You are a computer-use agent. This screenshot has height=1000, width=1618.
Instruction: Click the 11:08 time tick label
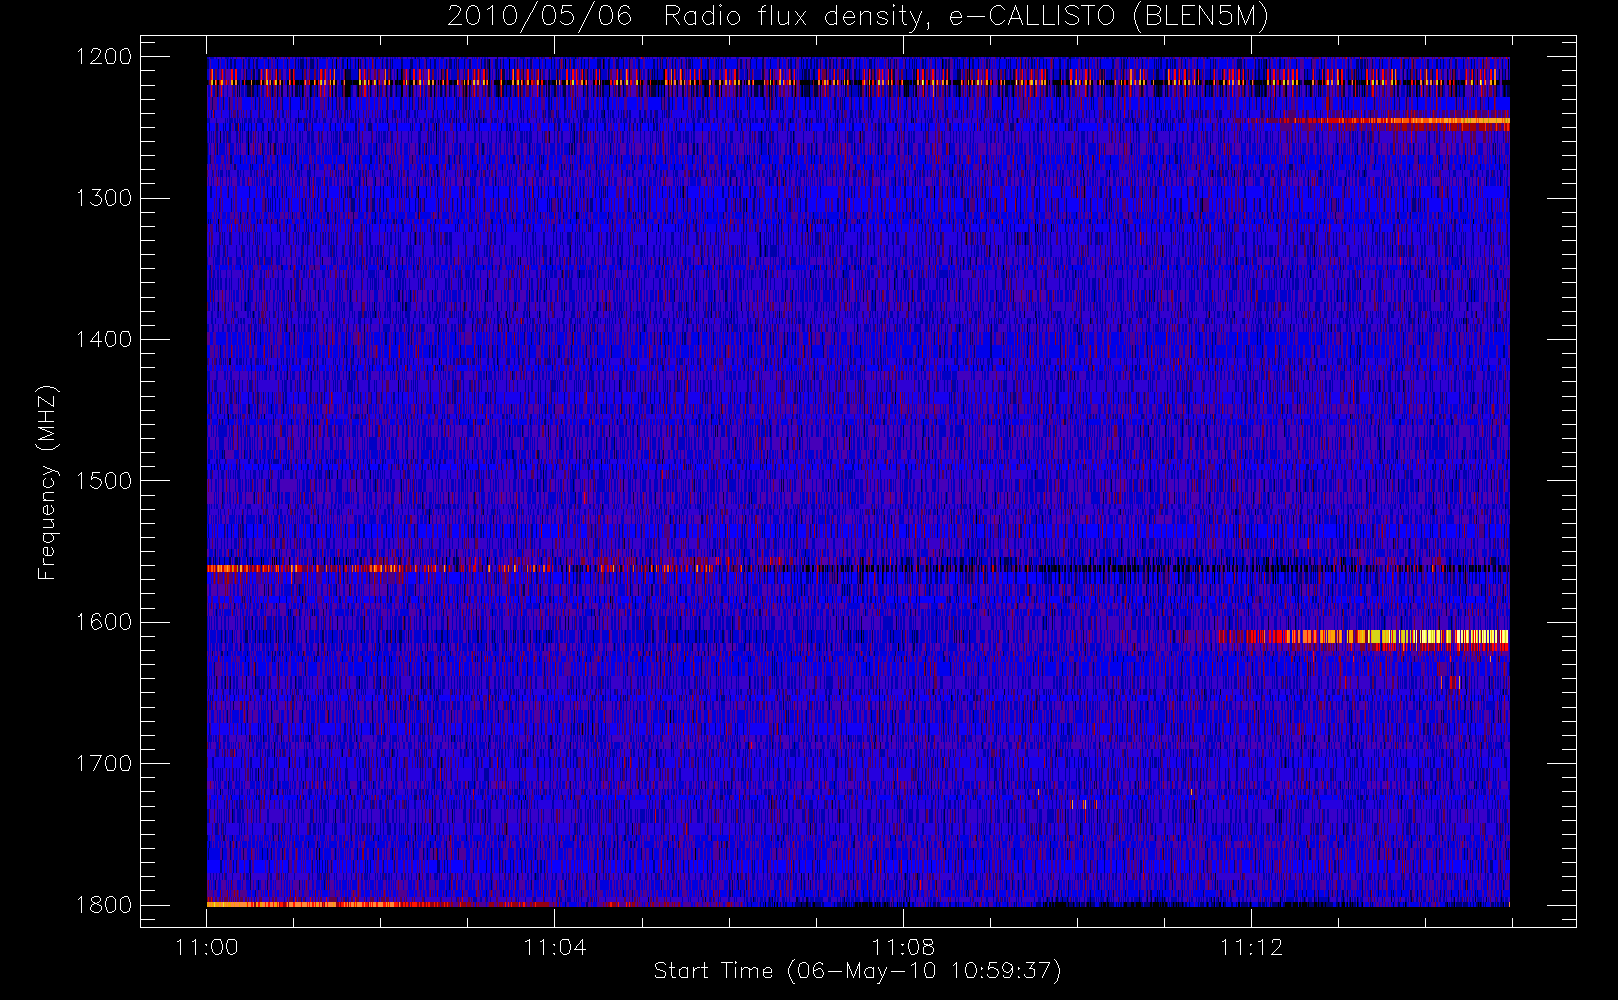(x=903, y=947)
